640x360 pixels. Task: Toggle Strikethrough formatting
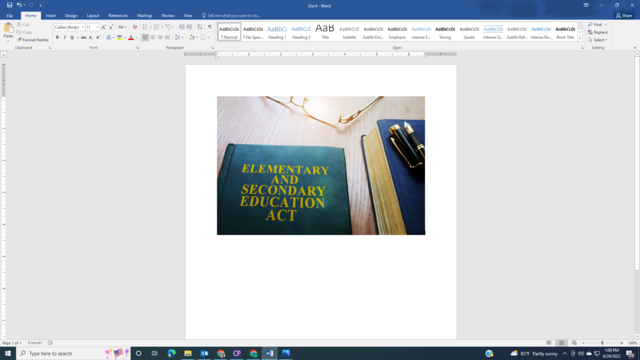tap(83, 38)
